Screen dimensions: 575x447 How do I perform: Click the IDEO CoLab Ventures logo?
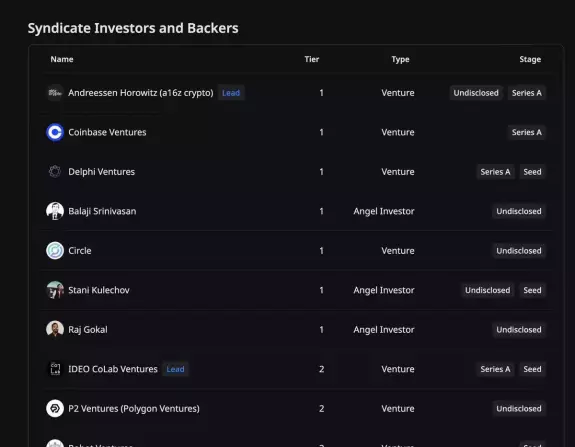point(55,369)
